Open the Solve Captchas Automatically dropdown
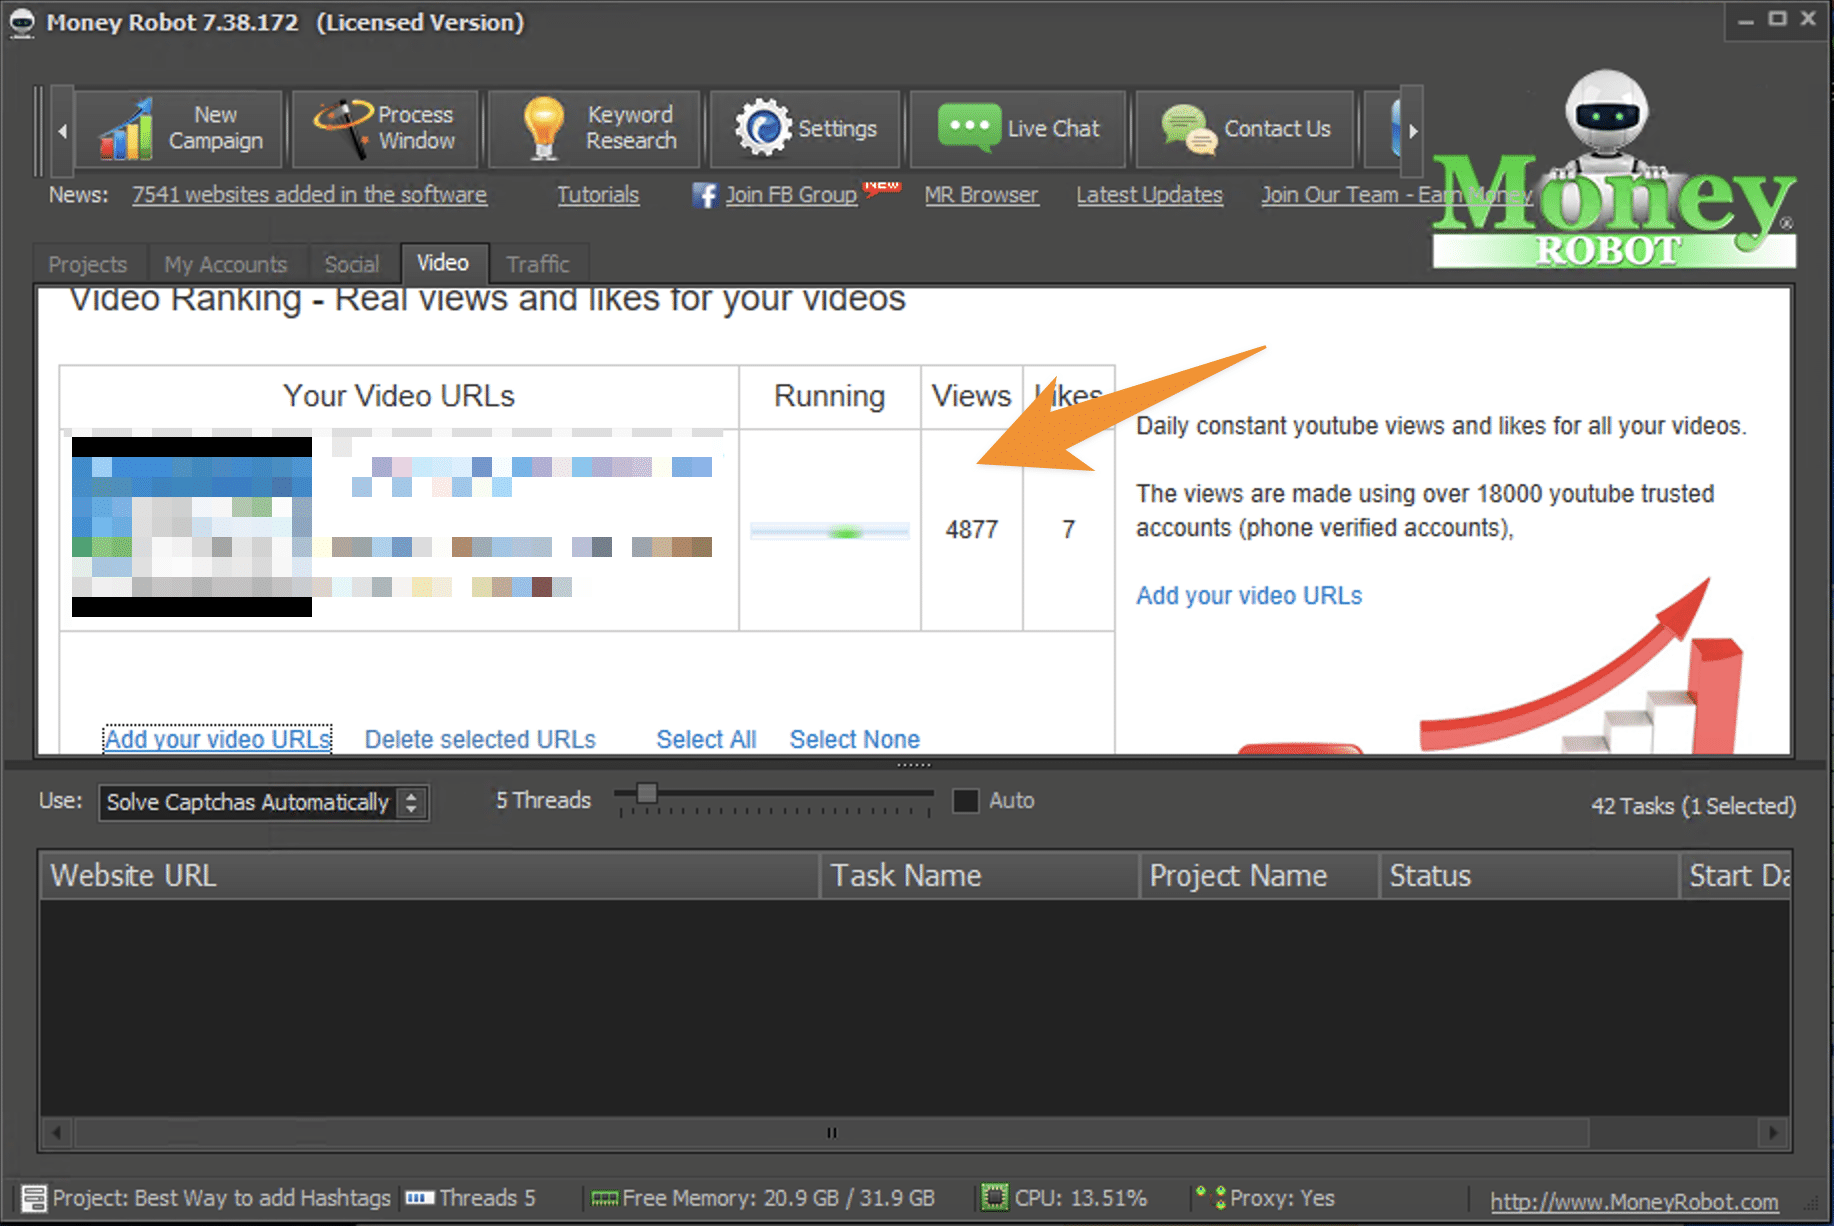The width and height of the screenshot is (1834, 1226). (x=411, y=802)
